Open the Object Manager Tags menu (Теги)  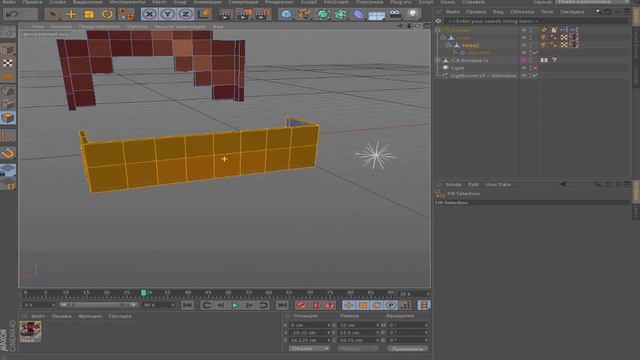pyautogui.click(x=547, y=12)
